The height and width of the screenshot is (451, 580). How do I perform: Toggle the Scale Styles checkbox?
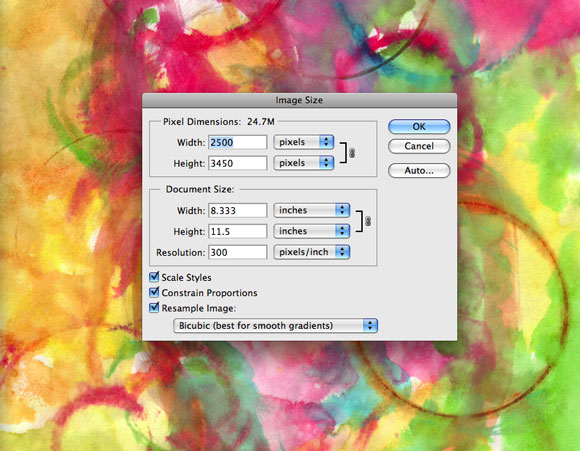(154, 277)
